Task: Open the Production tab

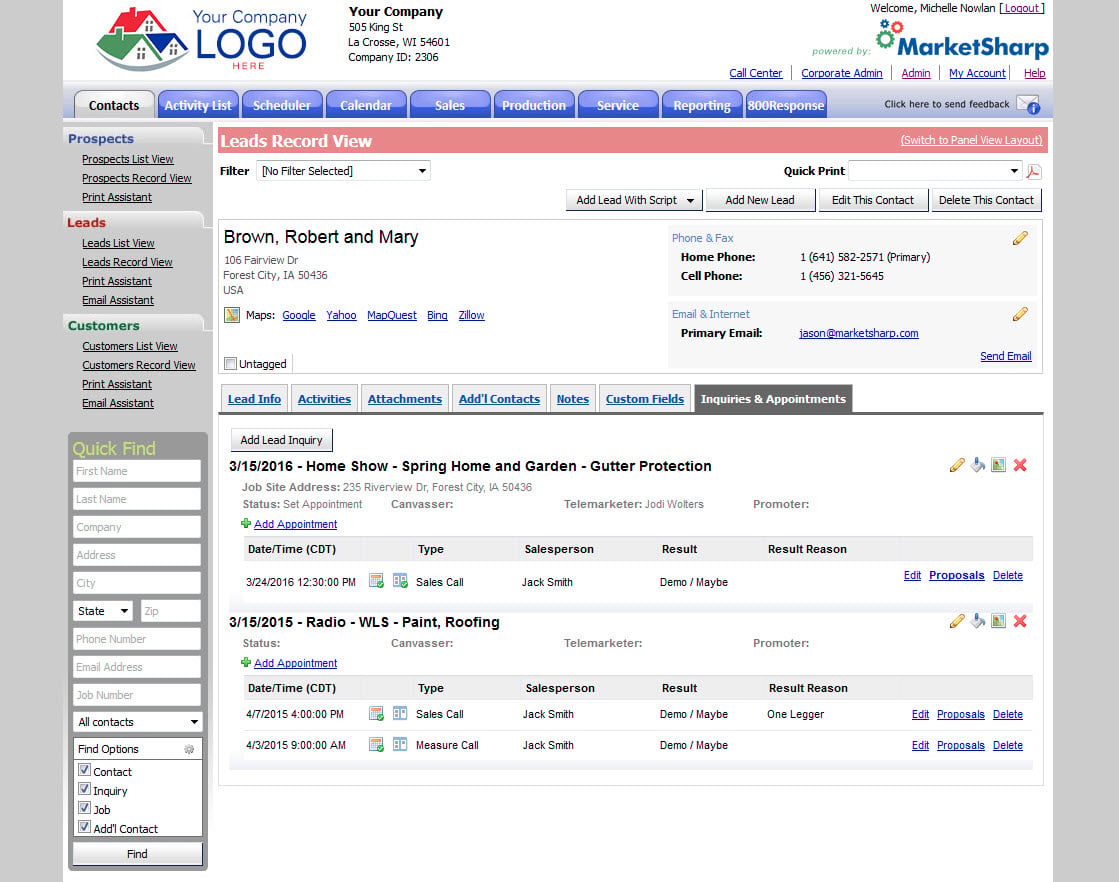Action: 534,105
